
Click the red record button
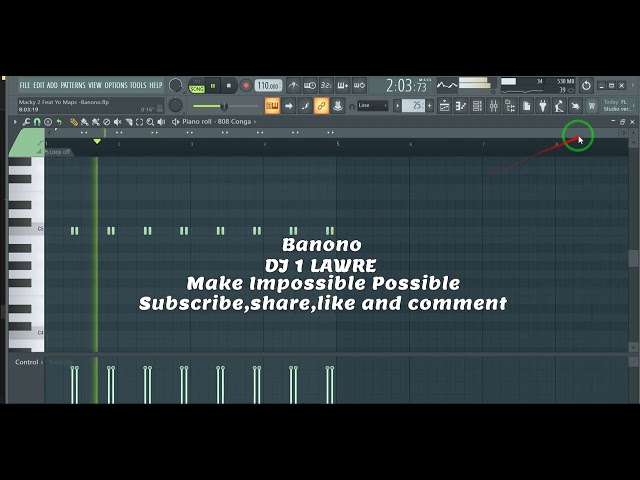coord(246,86)
